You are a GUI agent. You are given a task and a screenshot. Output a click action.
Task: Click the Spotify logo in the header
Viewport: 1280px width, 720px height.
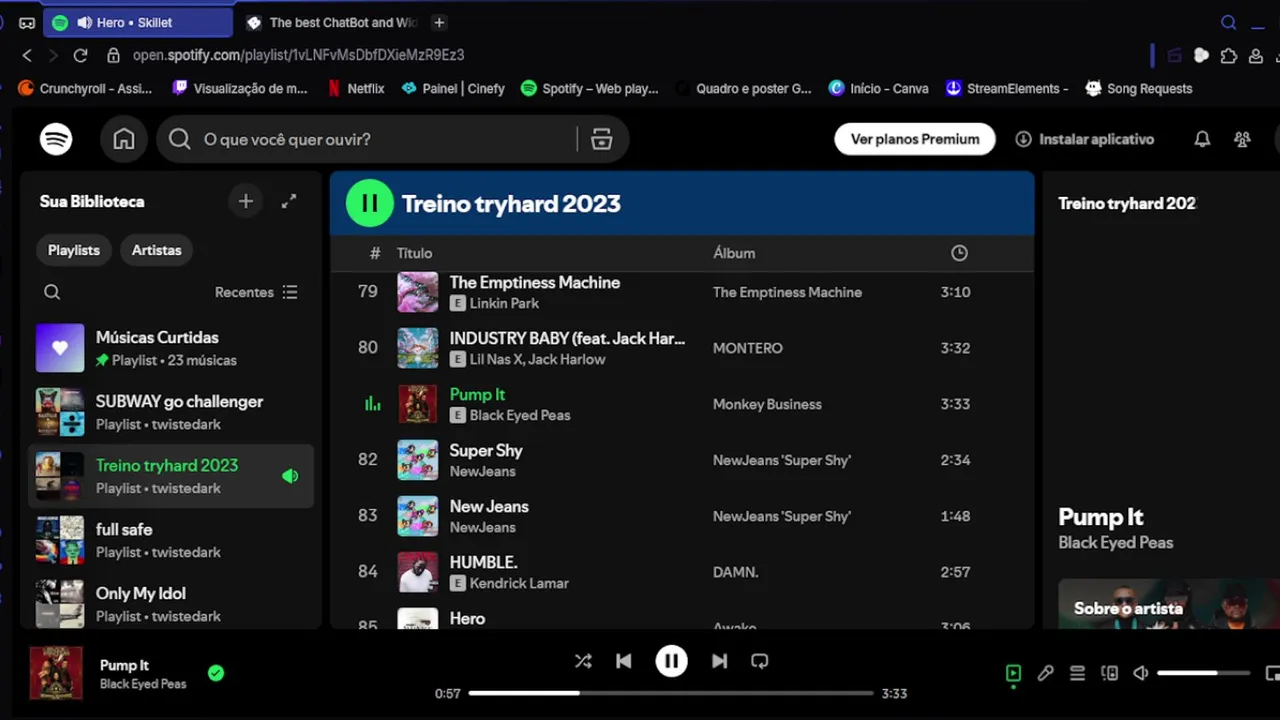(x=56, y=139)
